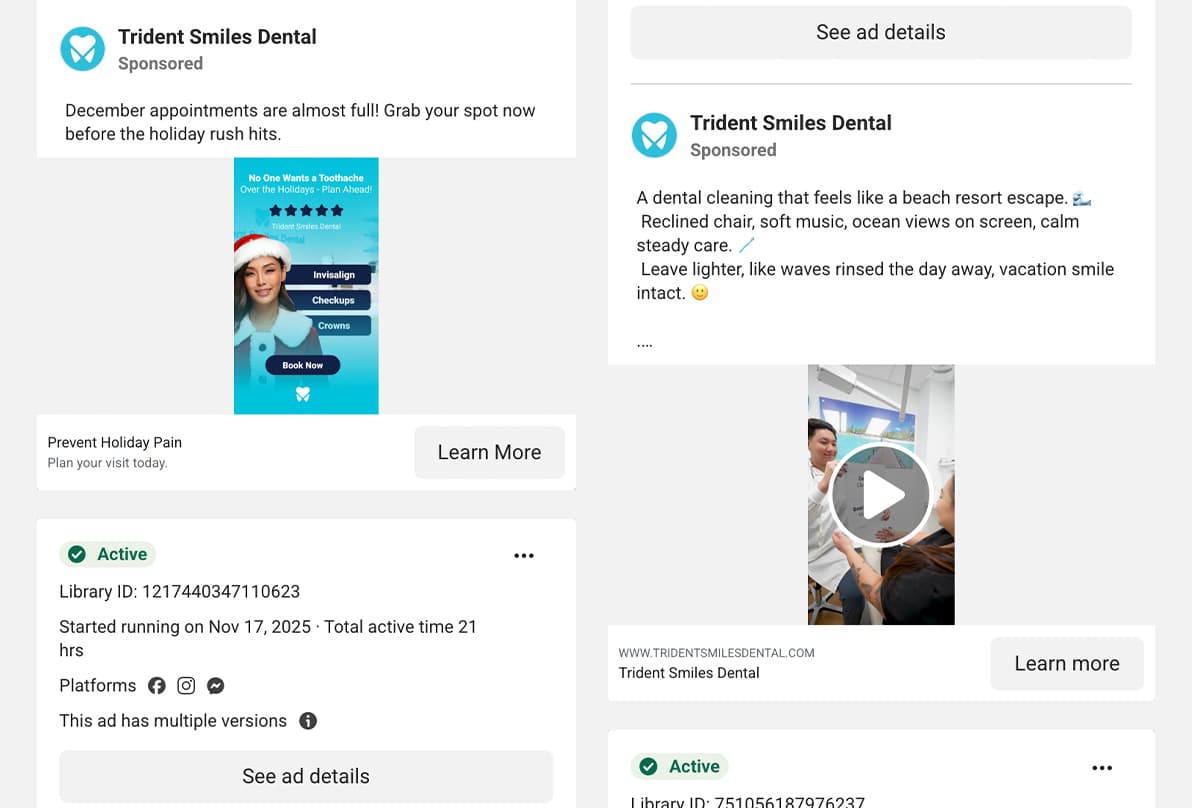1192x808 pixels.
Task: Click WWW.TRIDENTSMILESDENTAL.COM link text
Action: 716,653
